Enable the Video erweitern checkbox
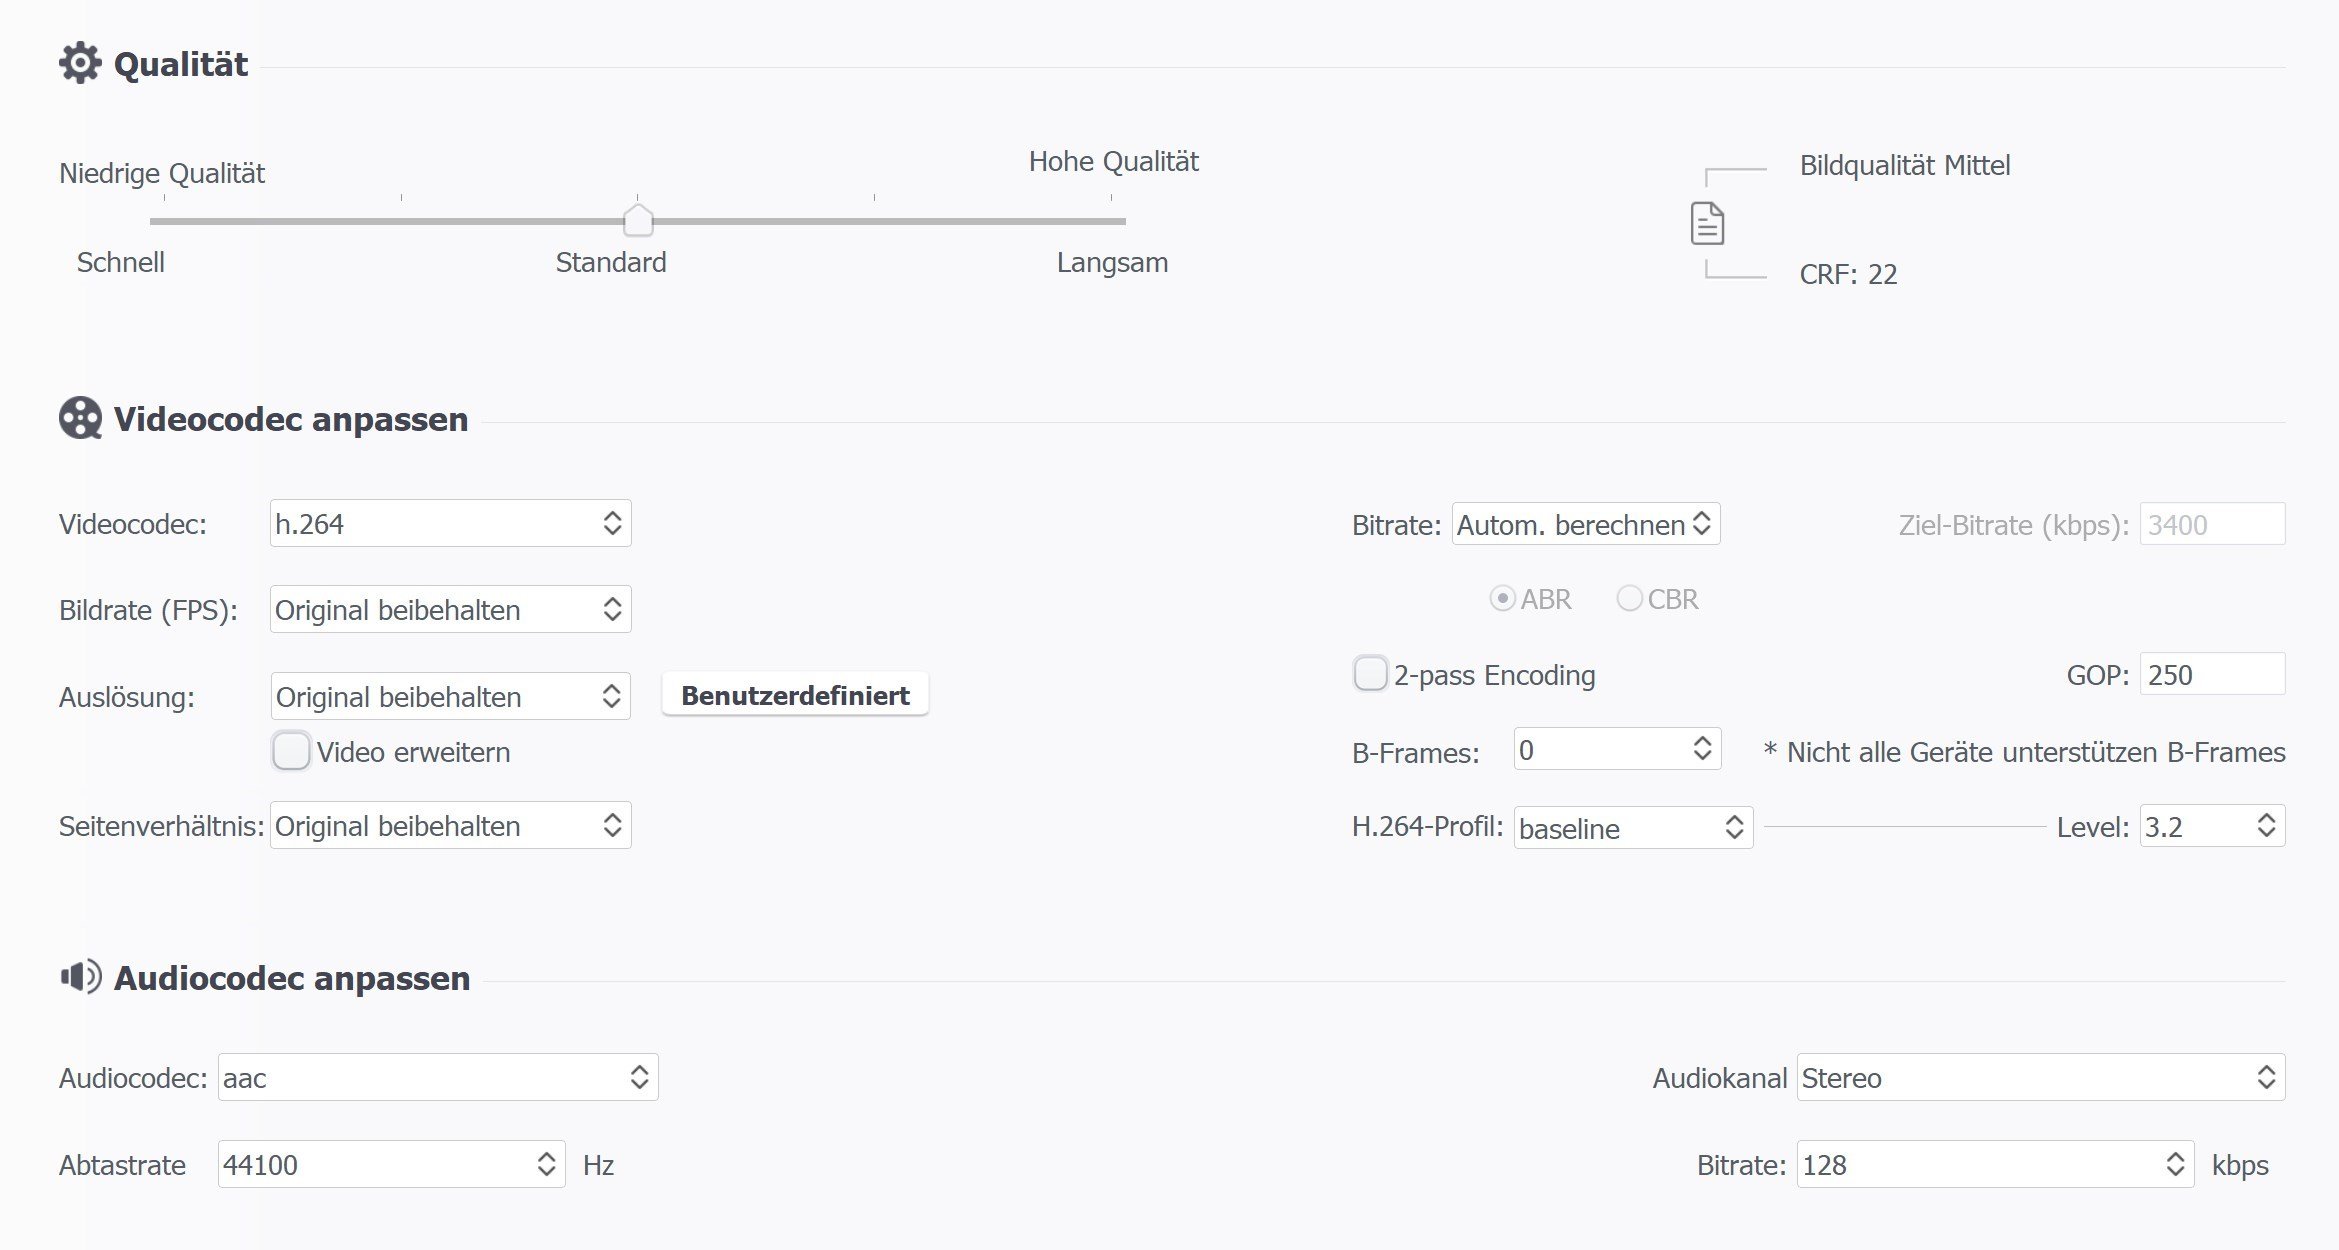The image size is (2339, 1250). (291, 751)
